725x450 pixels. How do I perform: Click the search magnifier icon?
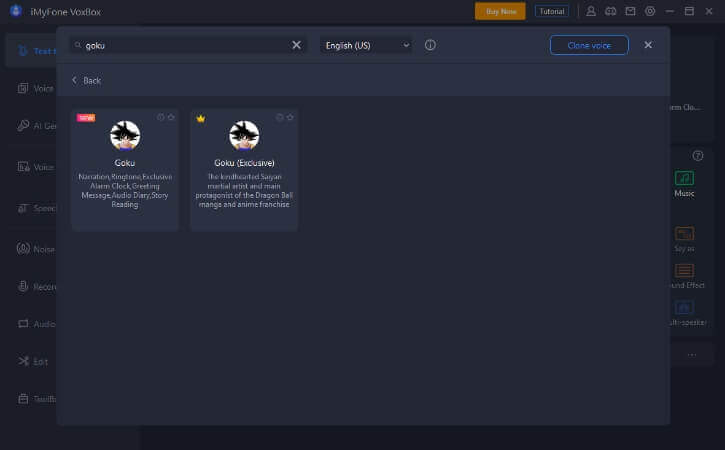[x=78, y=45]
